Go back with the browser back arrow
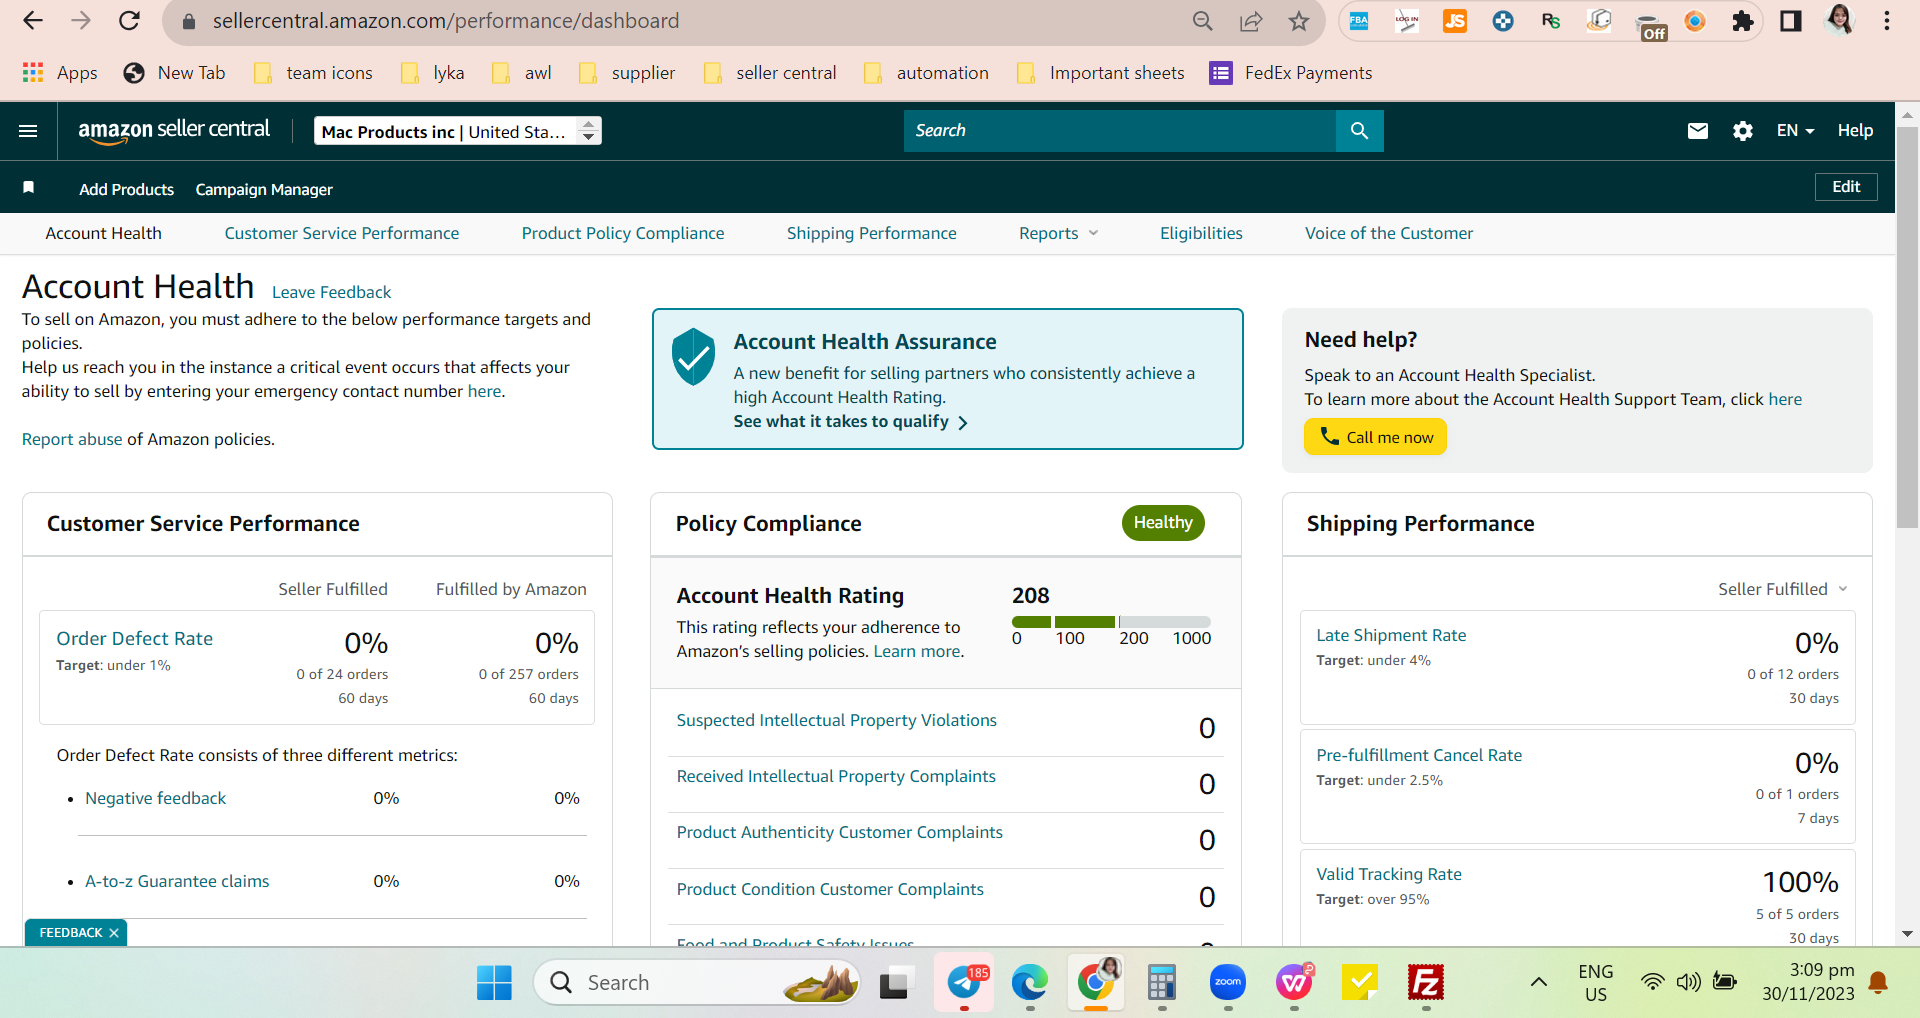Screen dimensions: 1920x1018 click(x=33, y=21)
